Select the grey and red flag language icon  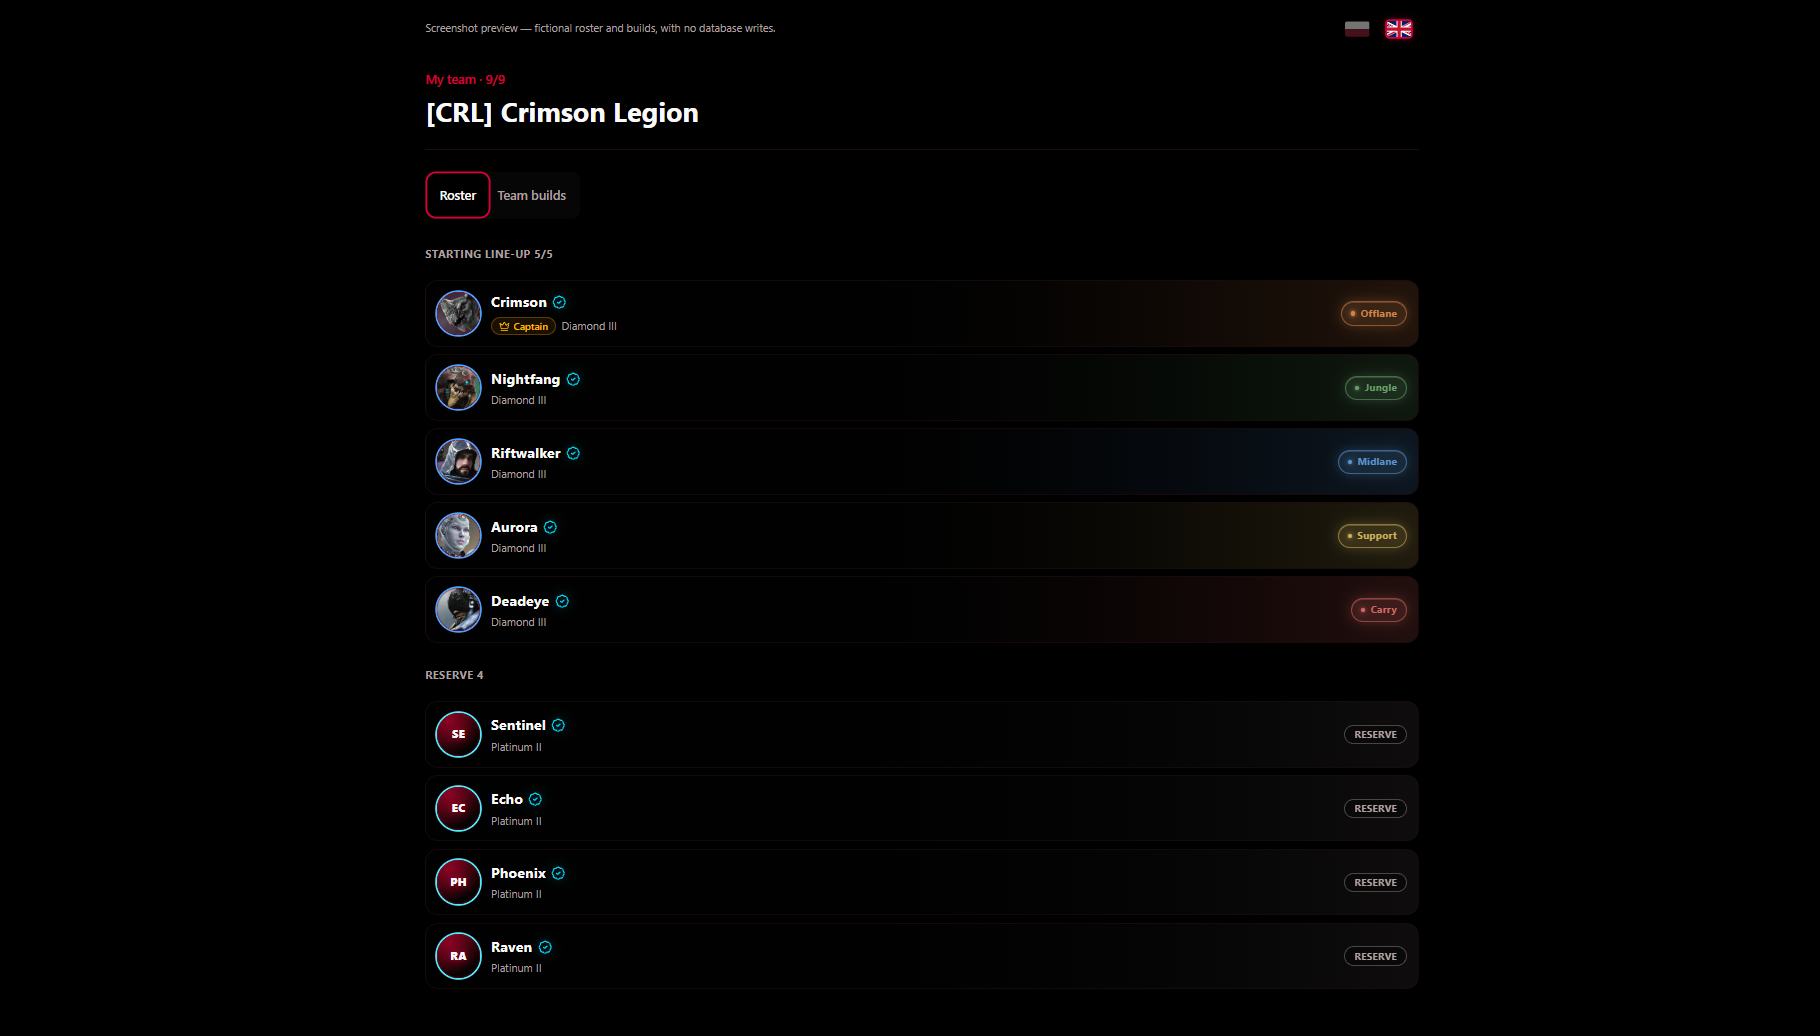point(1356,29)
